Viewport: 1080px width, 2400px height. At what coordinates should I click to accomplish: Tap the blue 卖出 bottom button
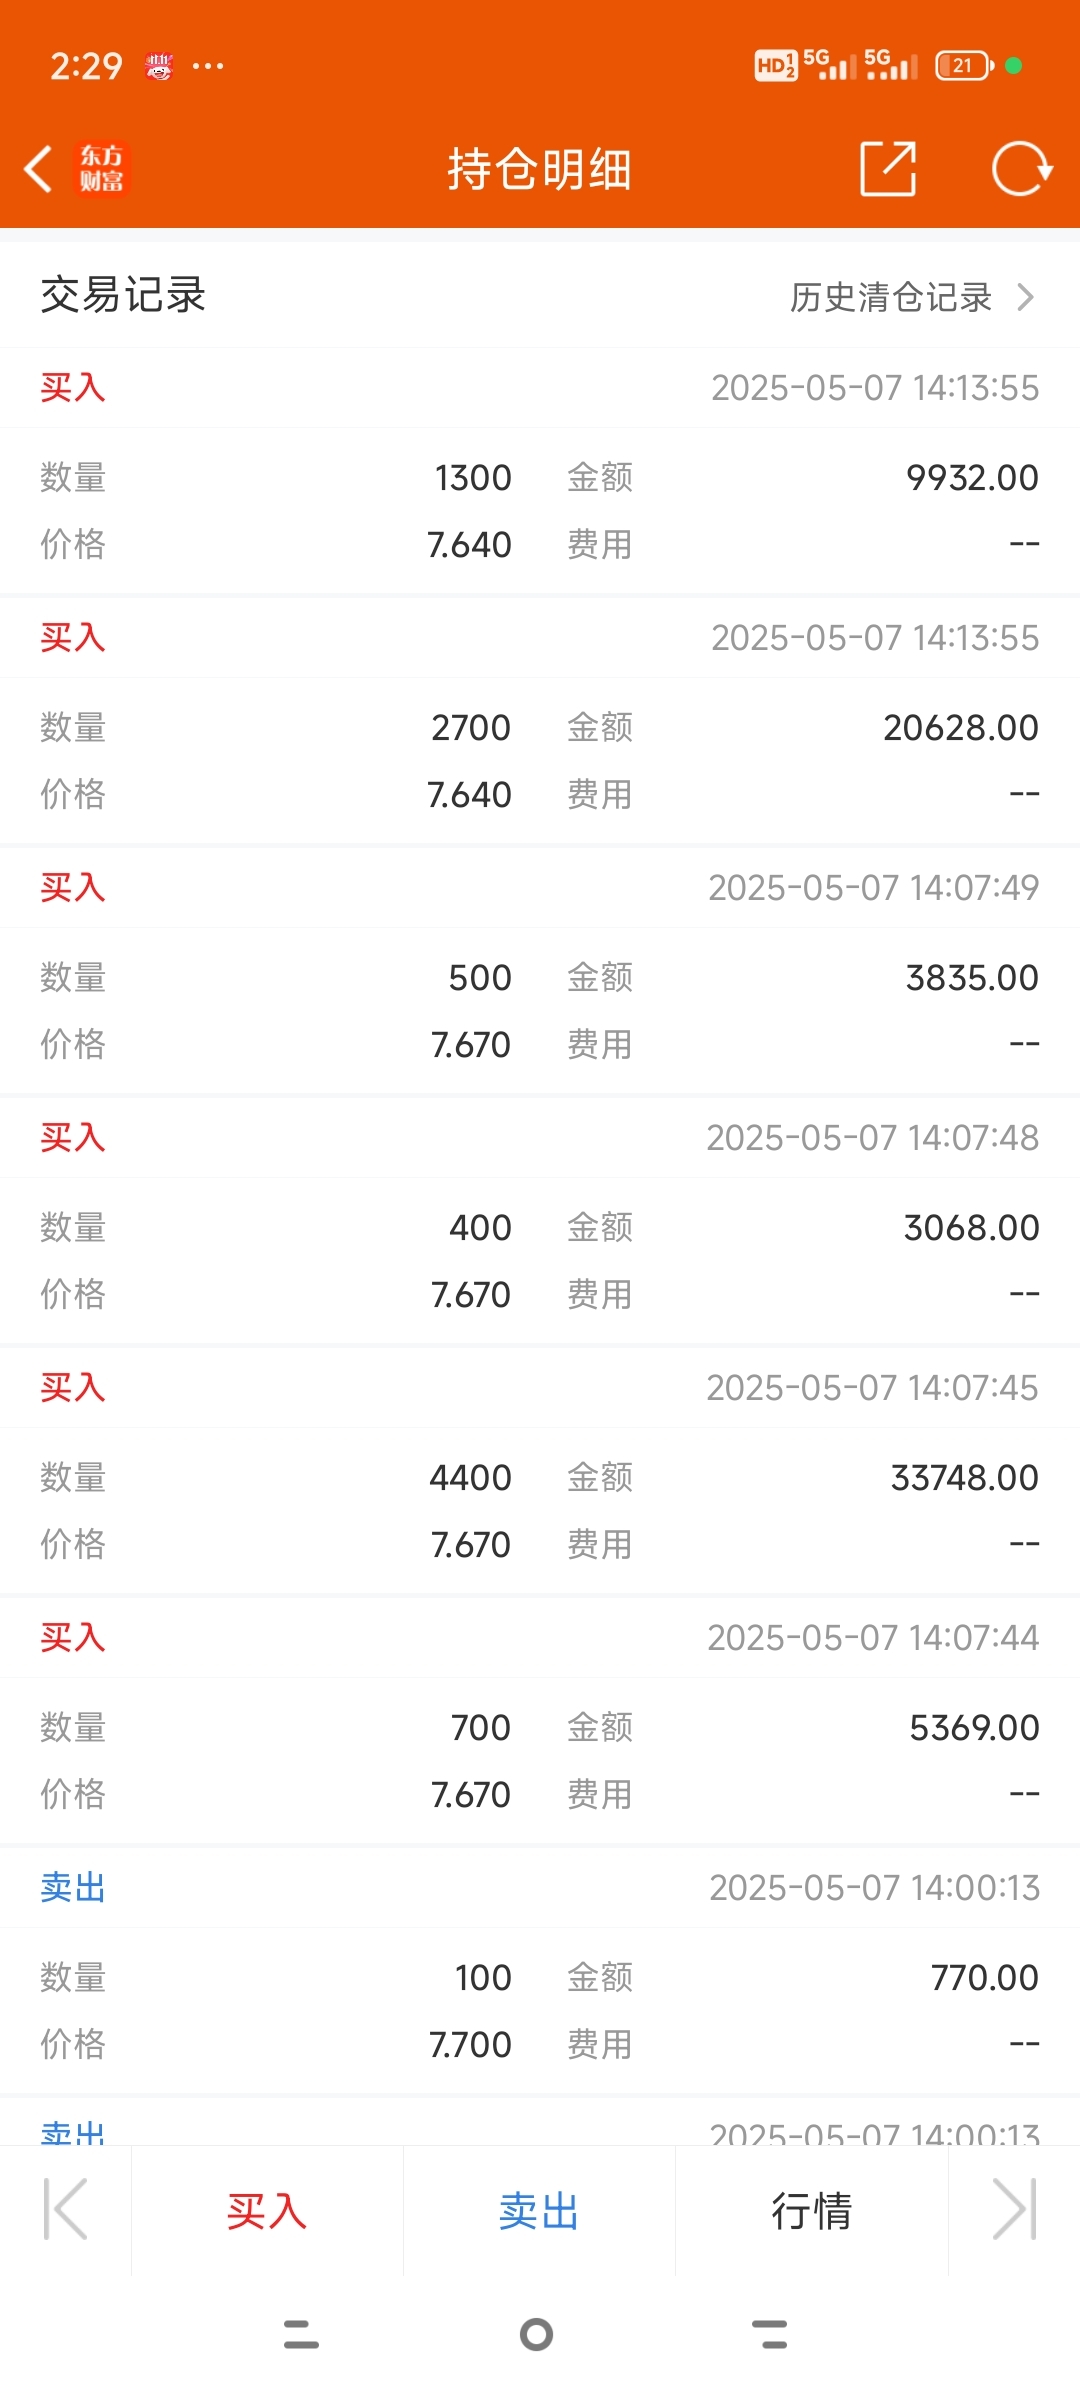(539, 2210)
